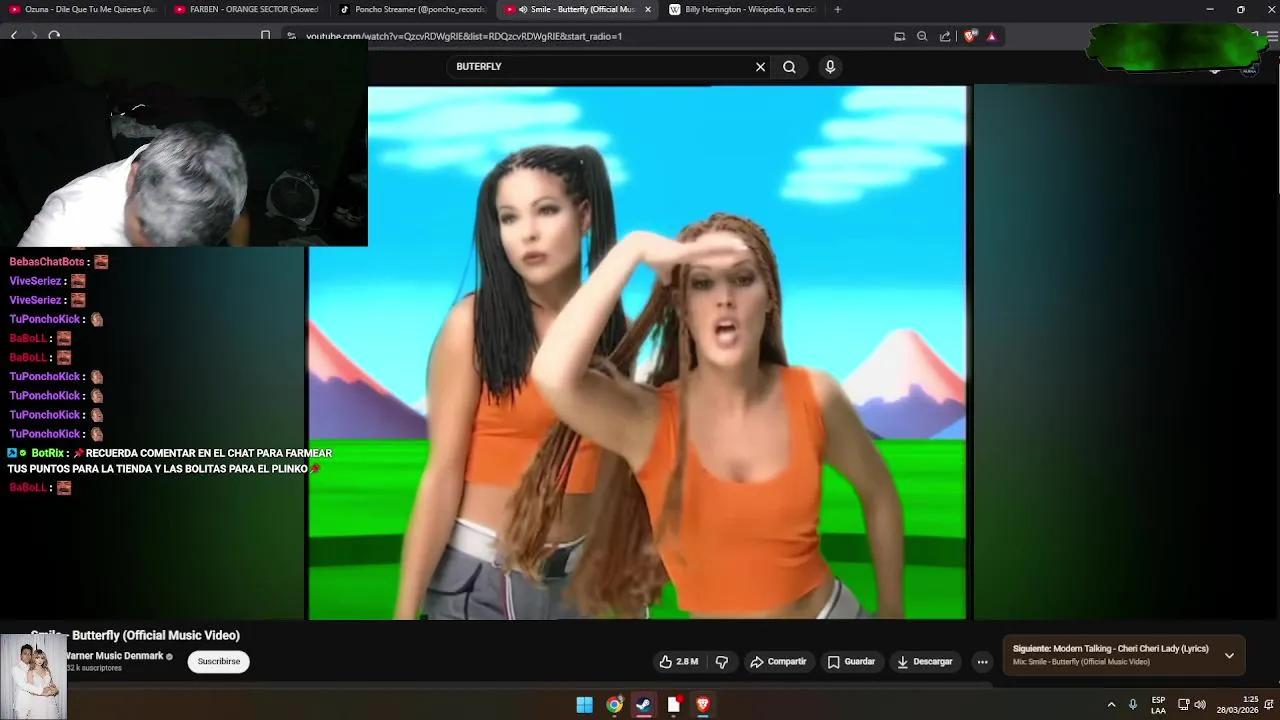
Task: Click the youtube.com address bar URL
Action: pyautogui.click(x=464, y=36)
